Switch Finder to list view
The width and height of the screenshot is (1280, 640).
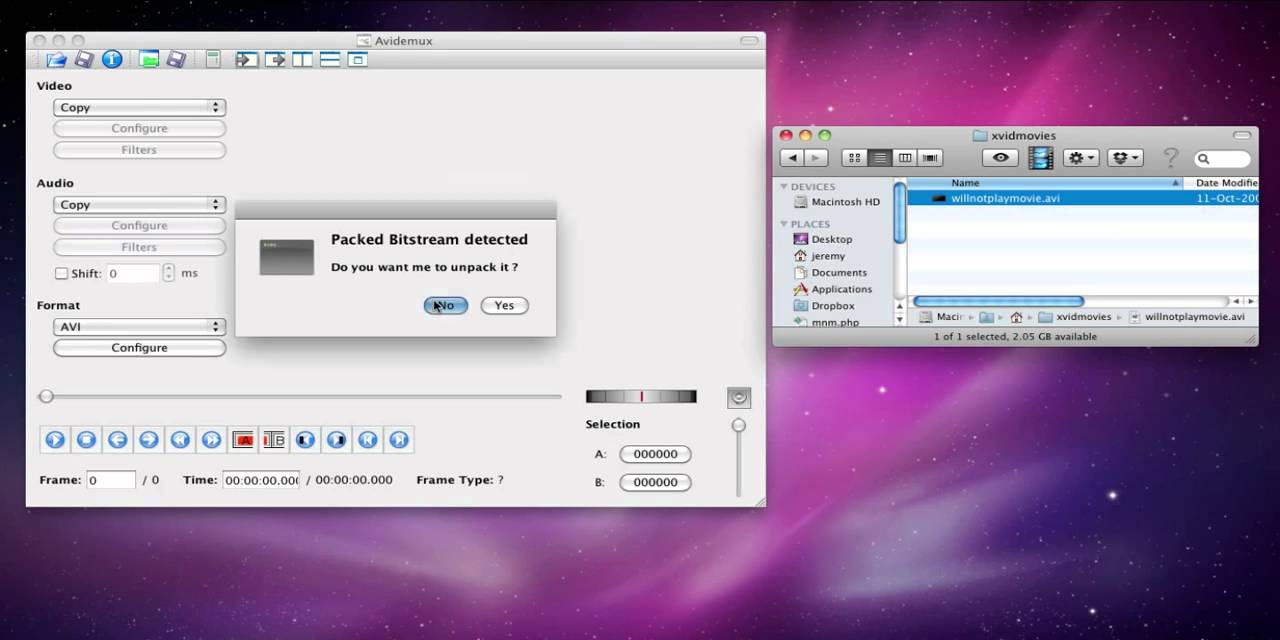point(880,158)
